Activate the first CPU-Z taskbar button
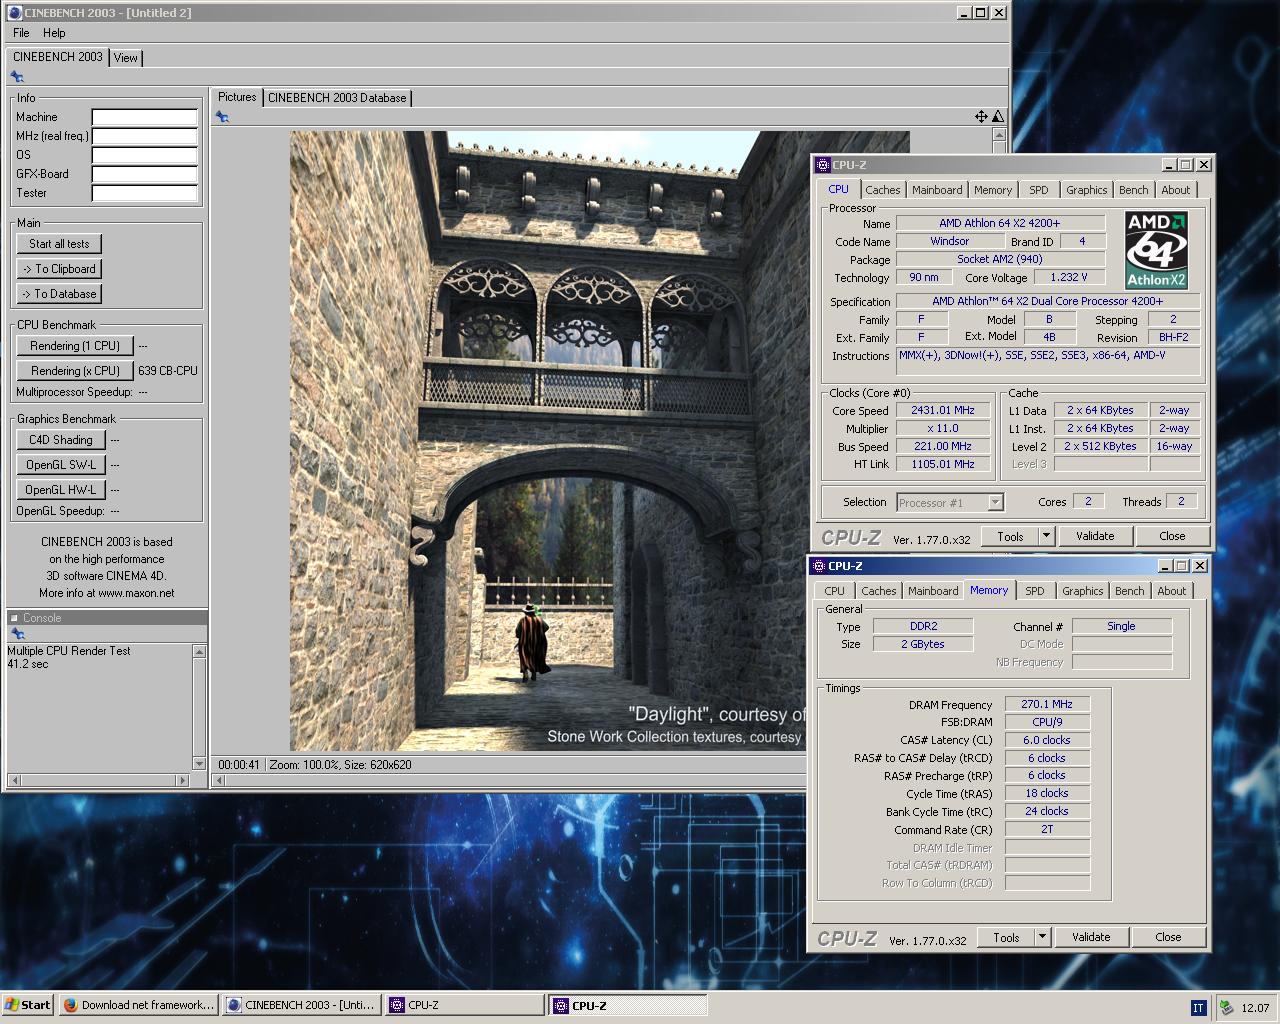 click(464, 1005)
